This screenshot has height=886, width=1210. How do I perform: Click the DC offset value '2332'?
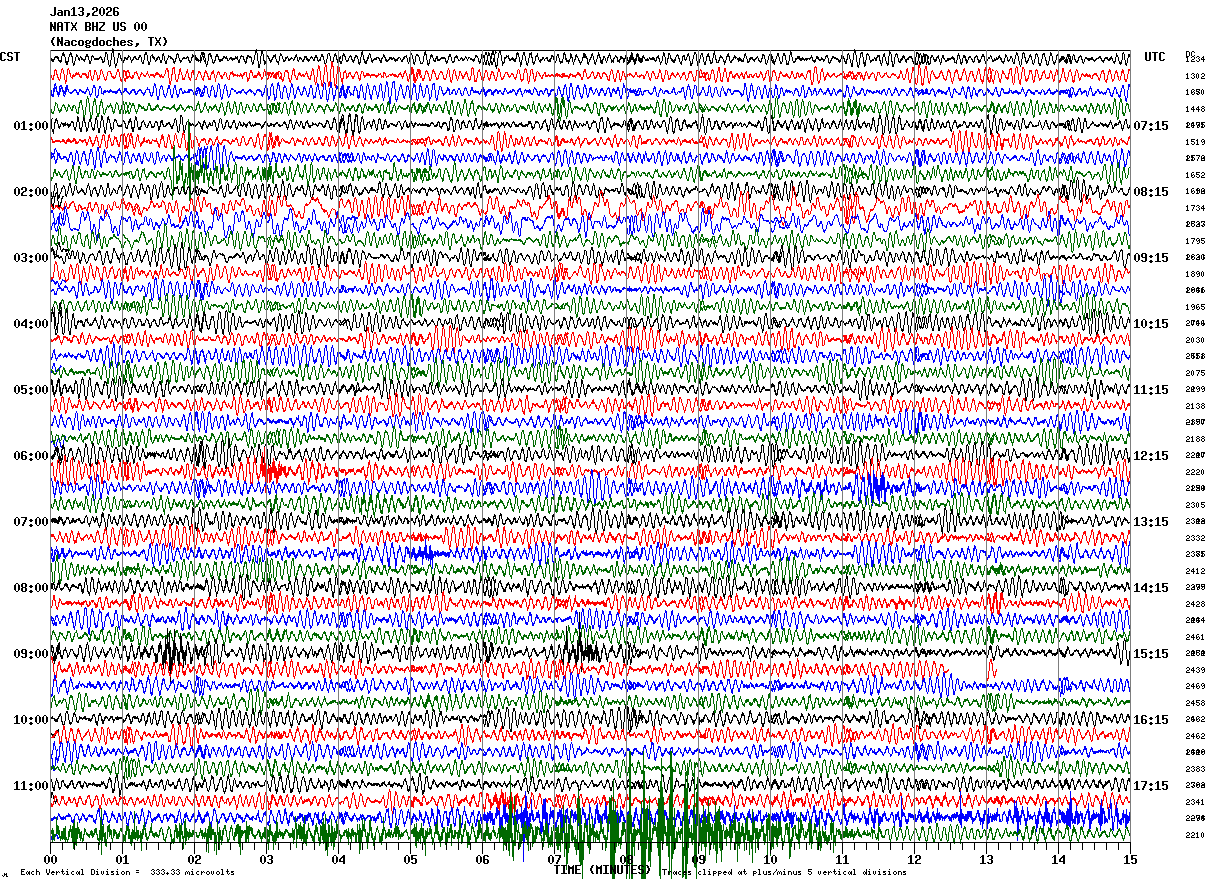[1195, 538]
